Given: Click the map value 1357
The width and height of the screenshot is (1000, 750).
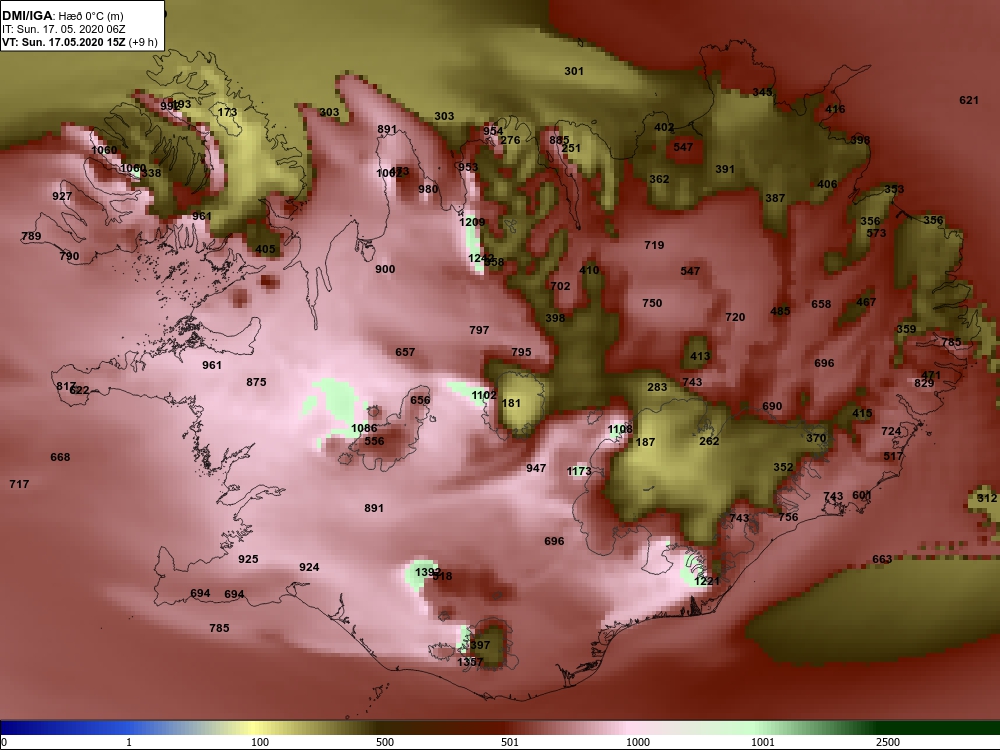Looking at the screenshot, I should [x=470, y=661].
